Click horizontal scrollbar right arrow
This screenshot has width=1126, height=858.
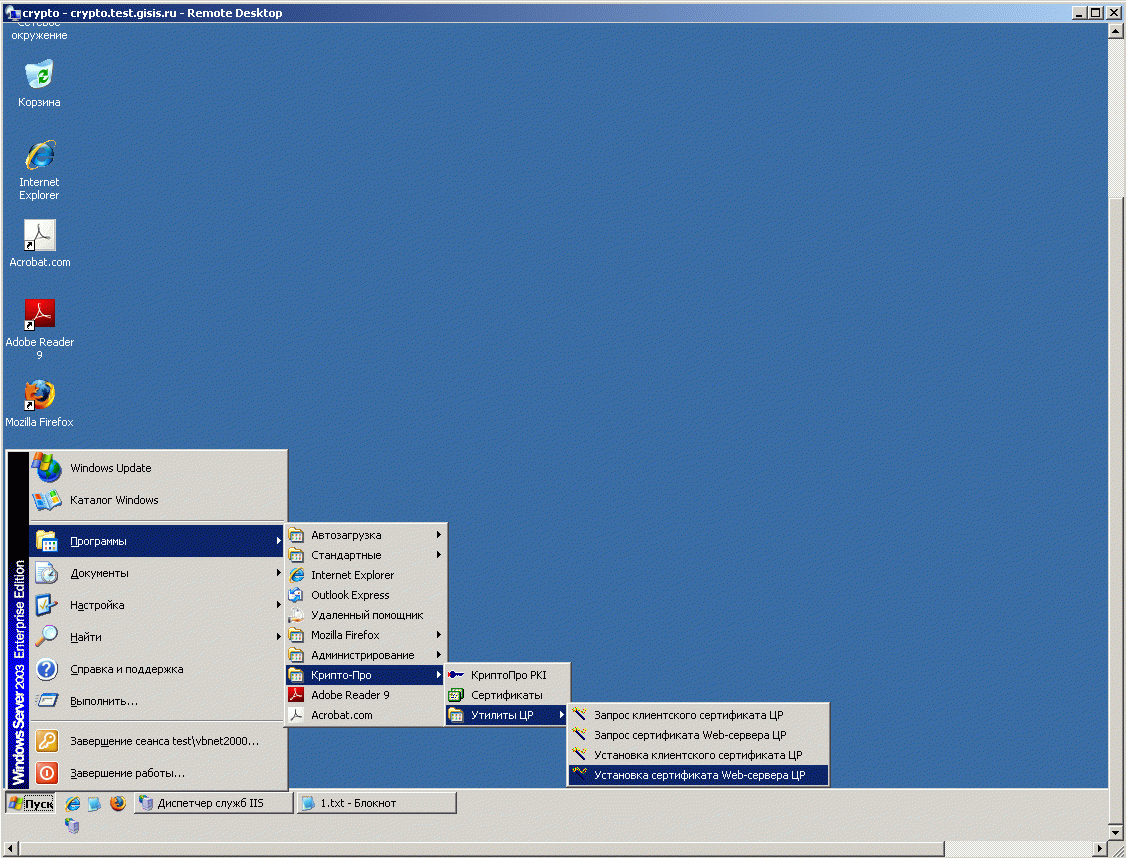click(x=1099, y=849)
